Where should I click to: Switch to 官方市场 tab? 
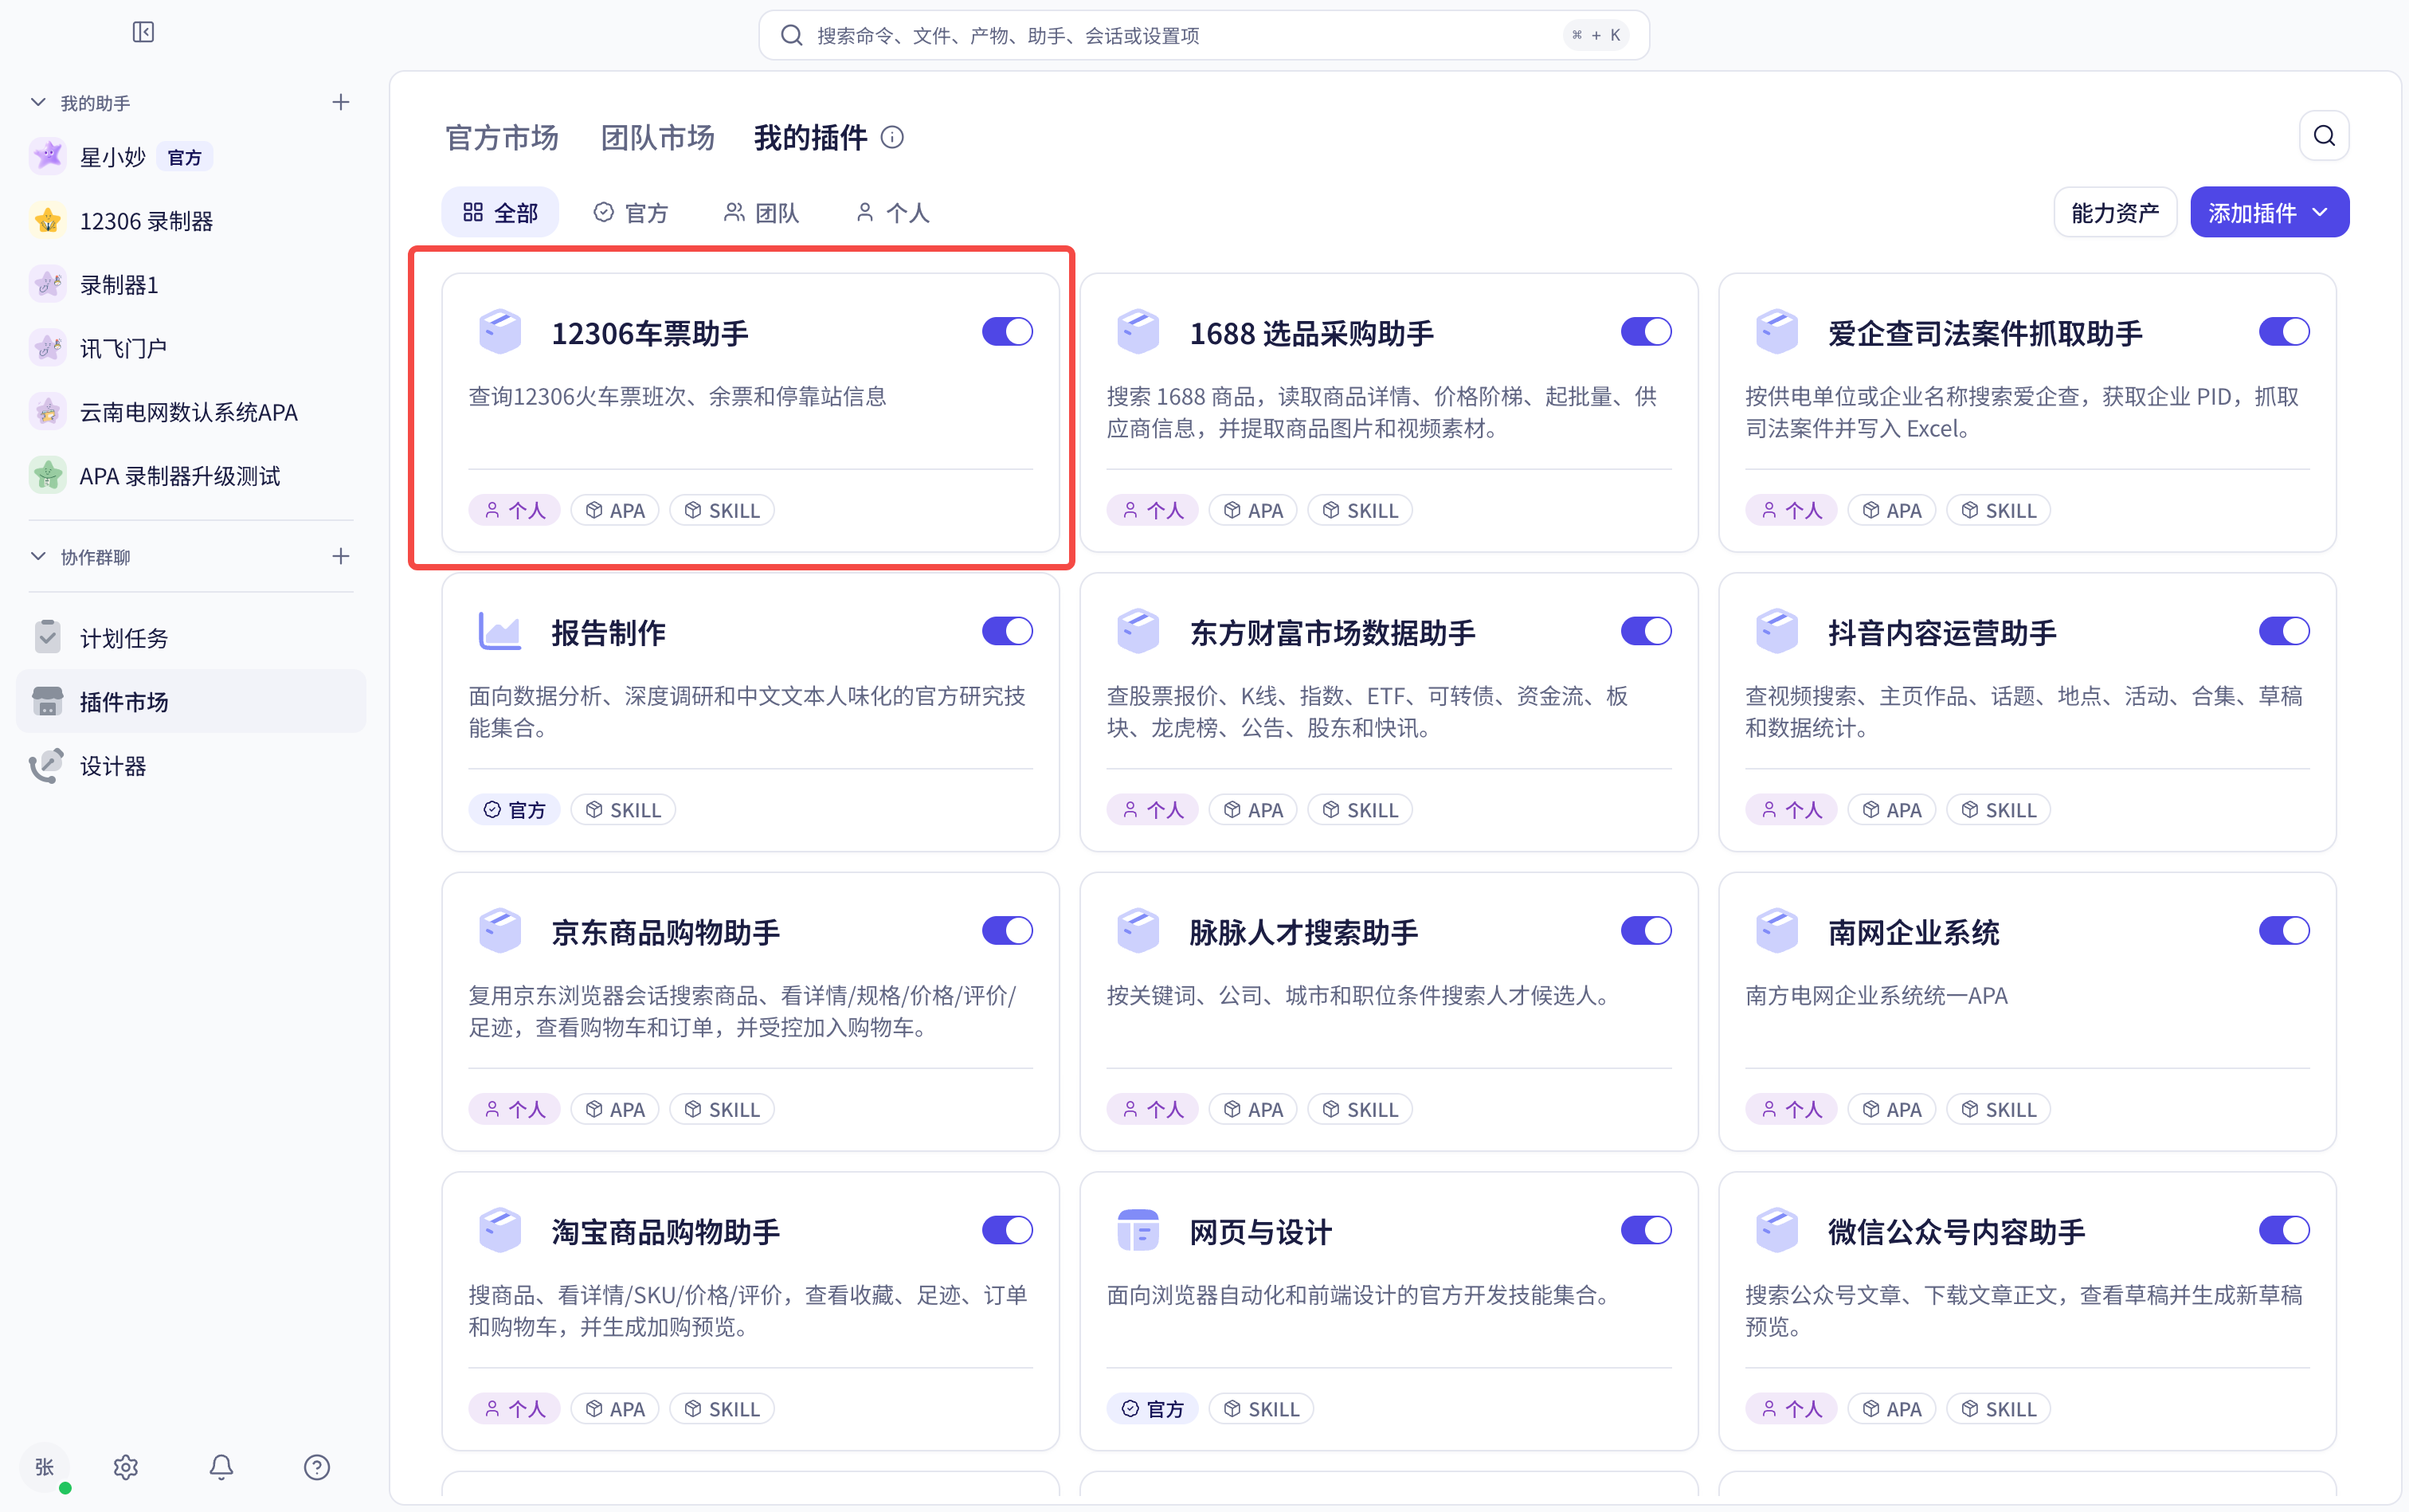pyautogui.click(x=502, y=138)
